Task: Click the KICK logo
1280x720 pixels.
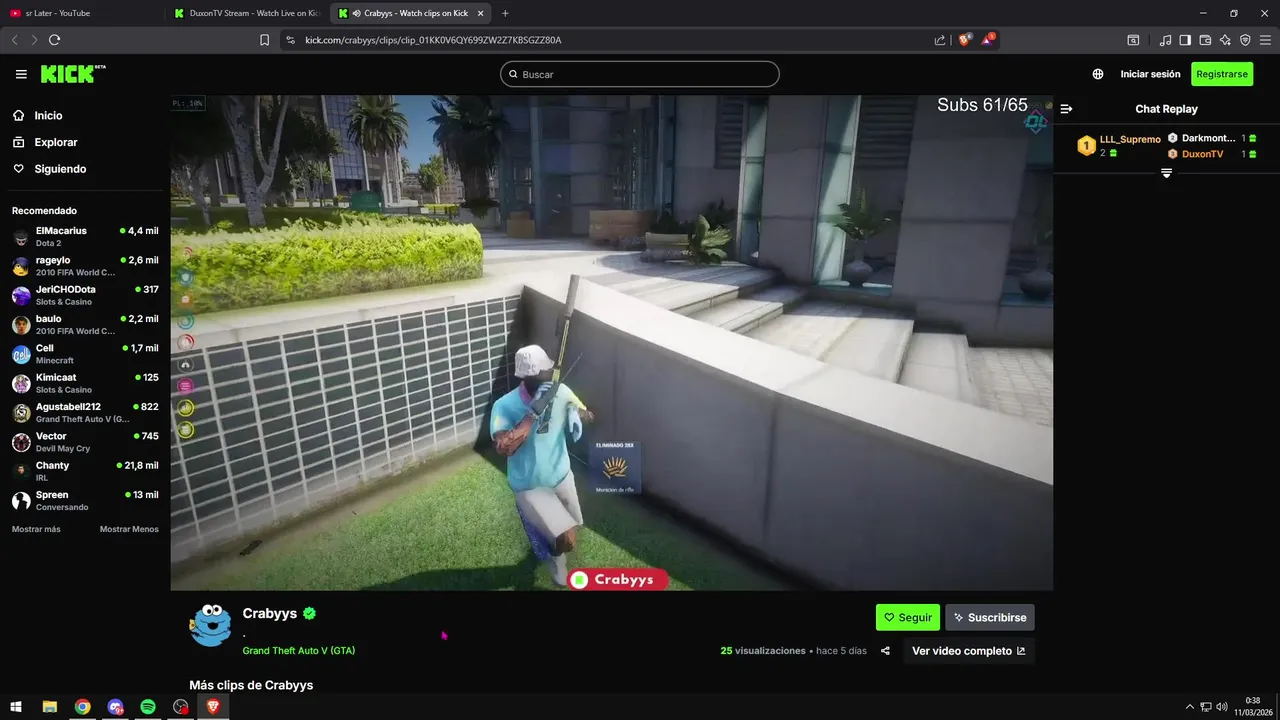Action: coord(72,74)
